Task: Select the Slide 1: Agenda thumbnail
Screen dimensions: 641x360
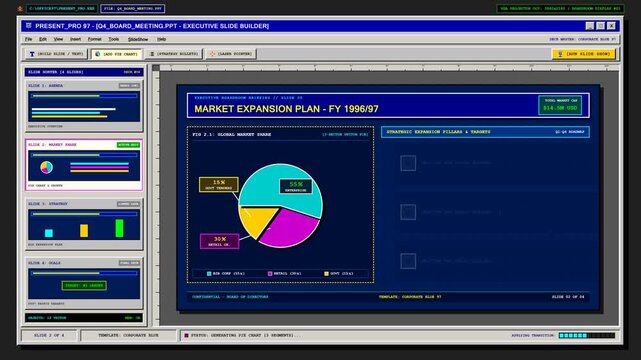Action: (x=84, y=106)
